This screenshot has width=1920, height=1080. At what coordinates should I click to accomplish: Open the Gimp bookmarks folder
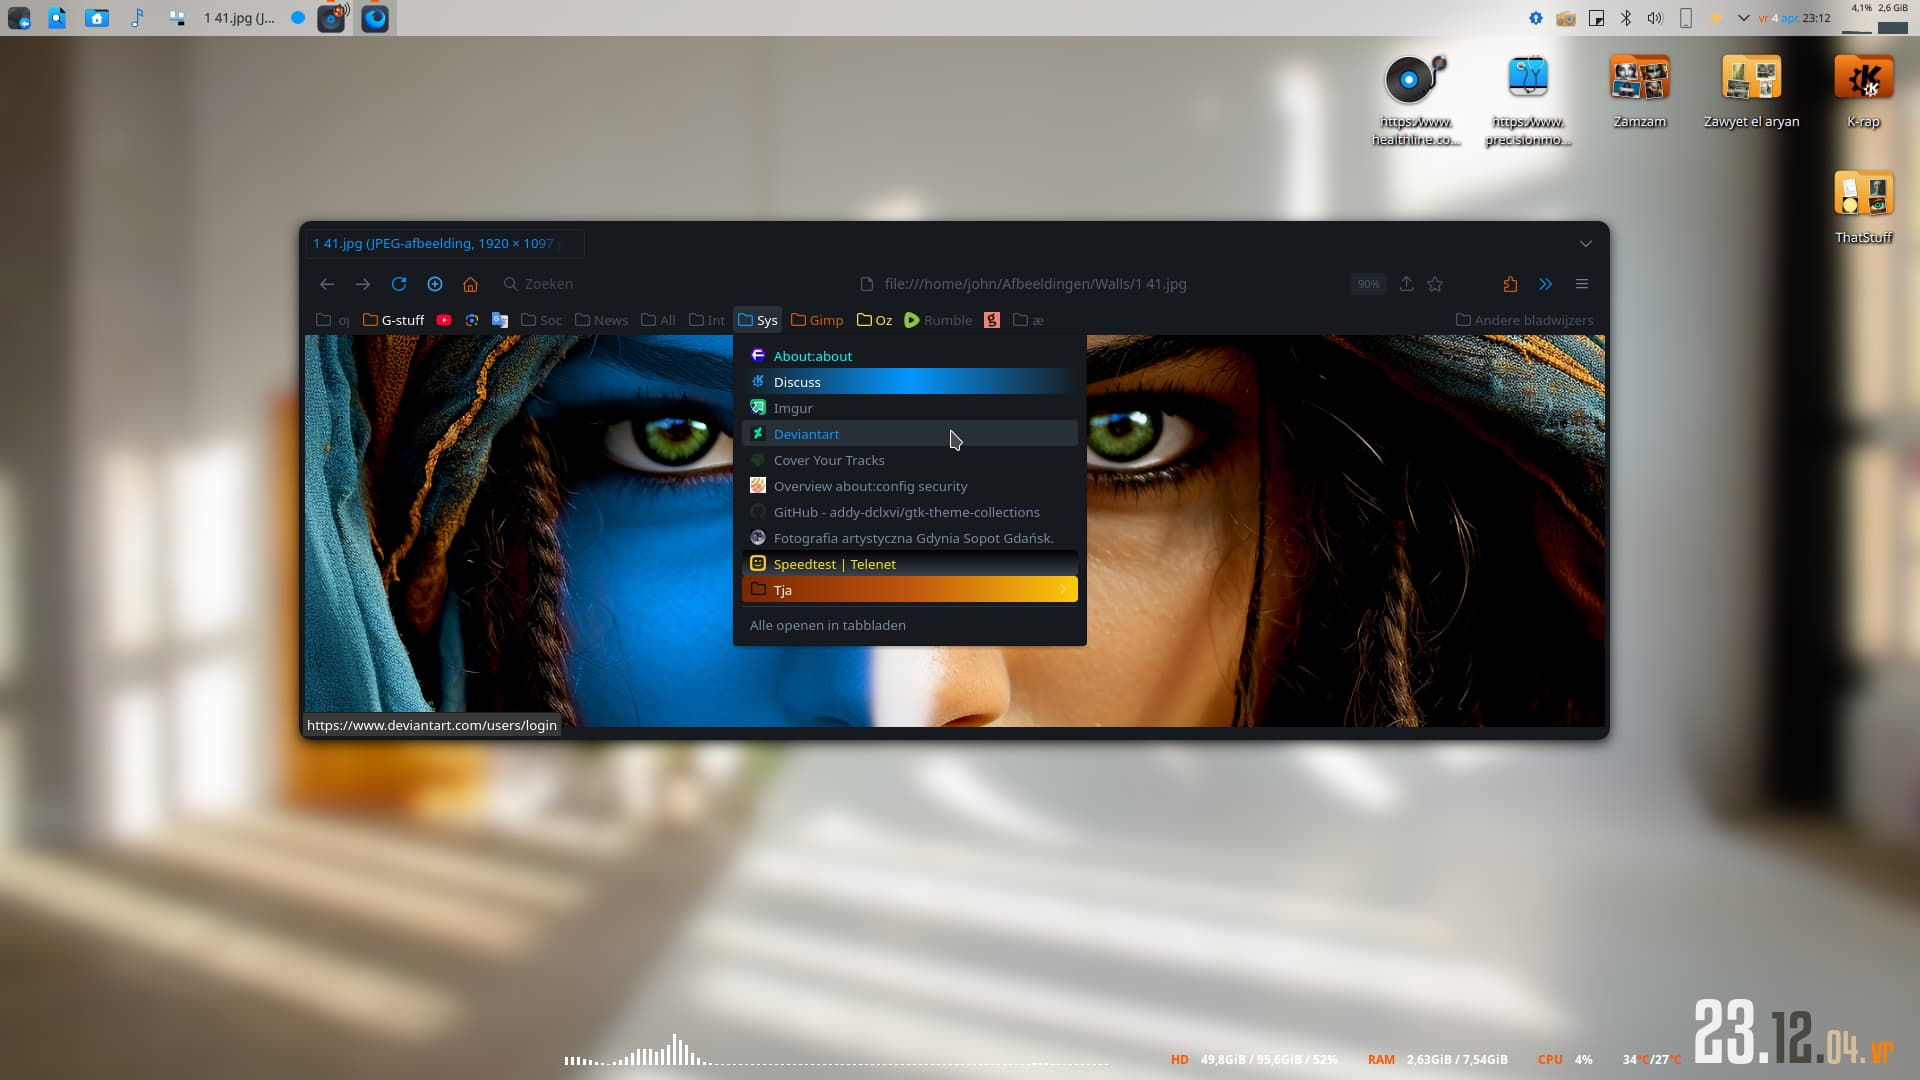[x=817, y=320]
